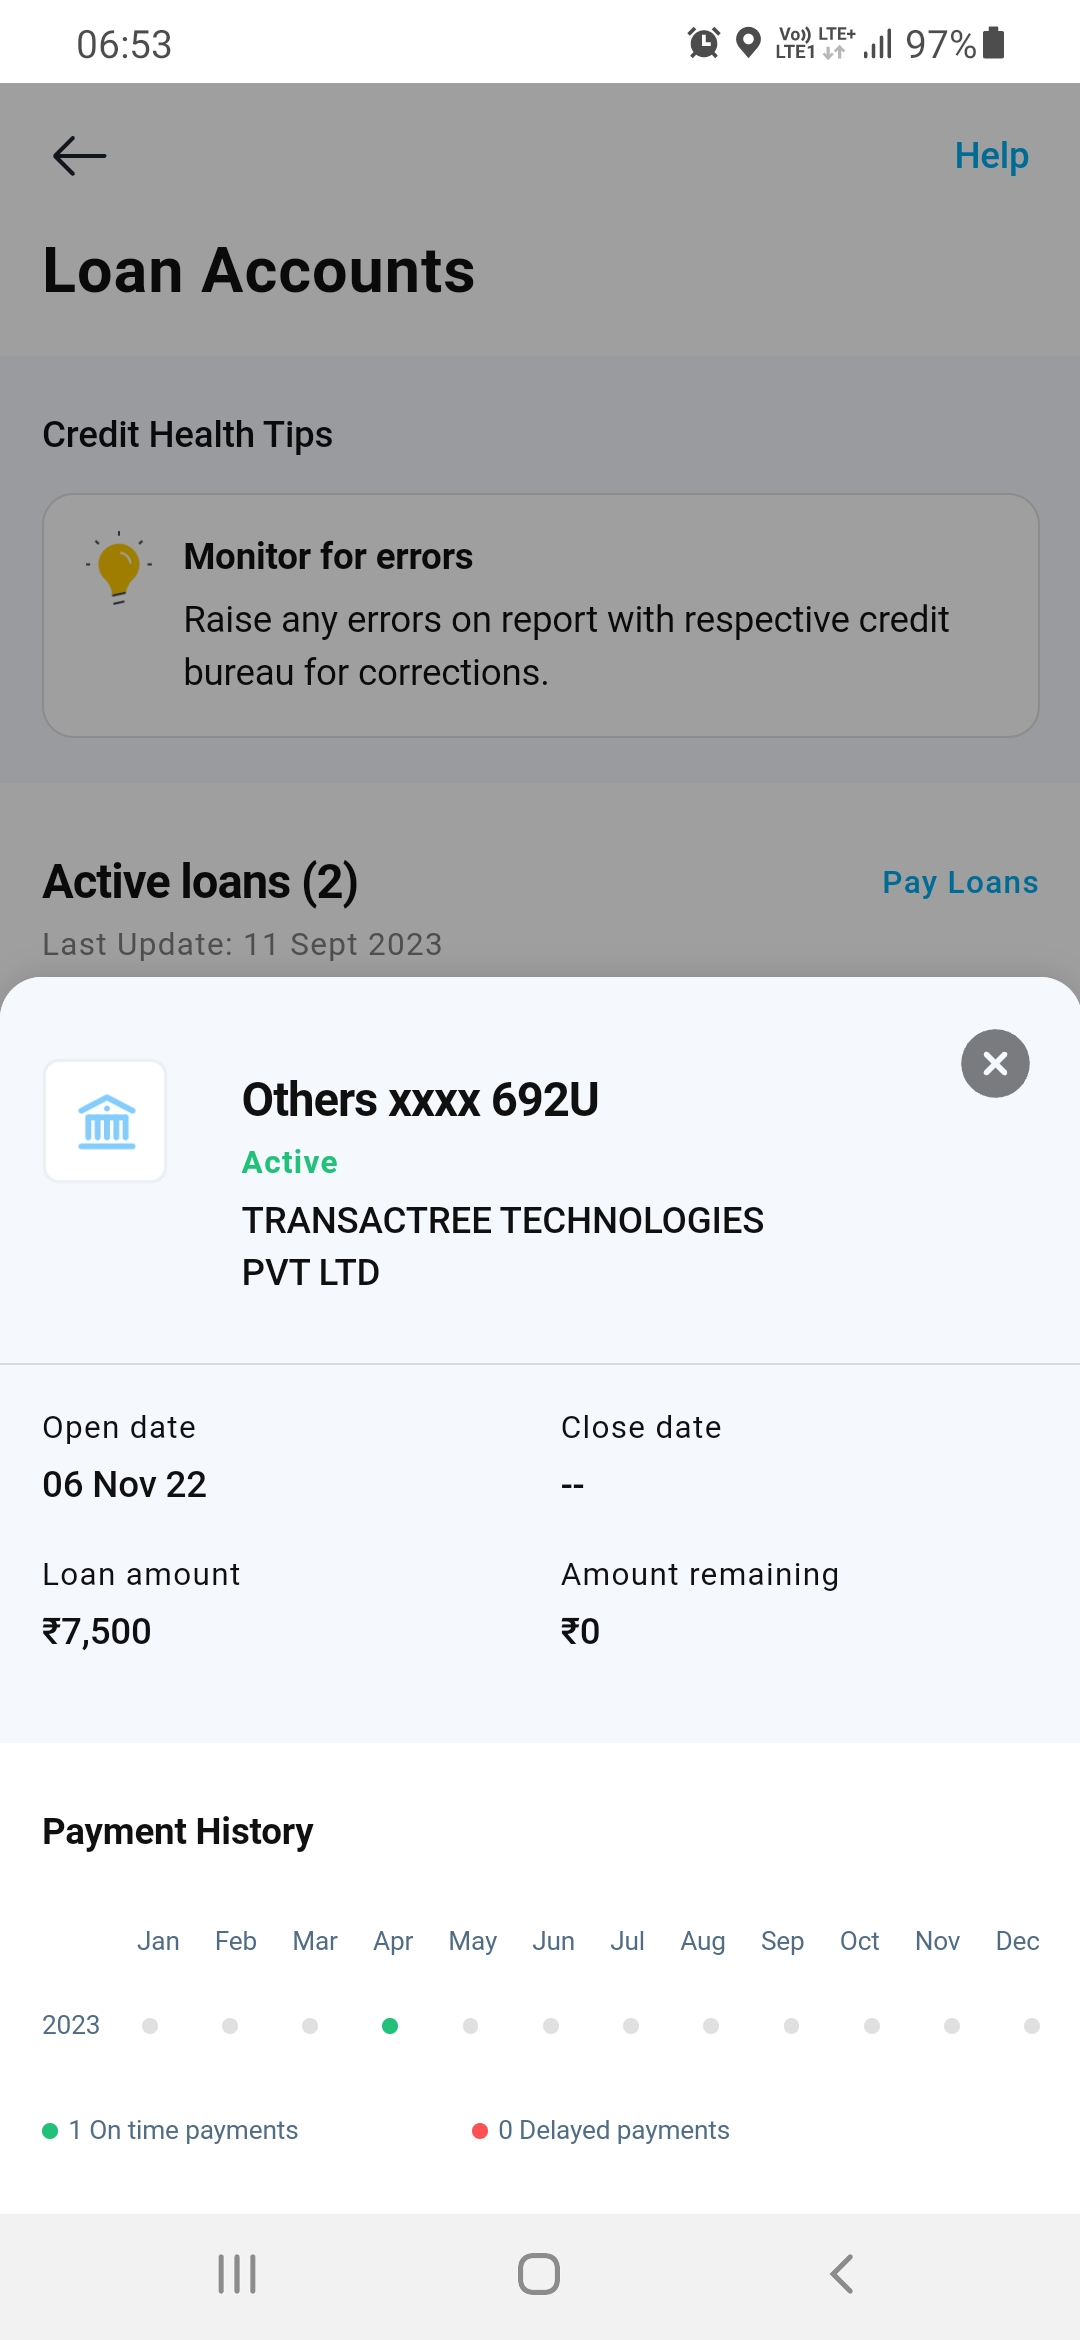Tap the lightbulb tip icon
Image resolution: width=1080 pixels, height=2340 pixels.
click(x=119, y=569)
